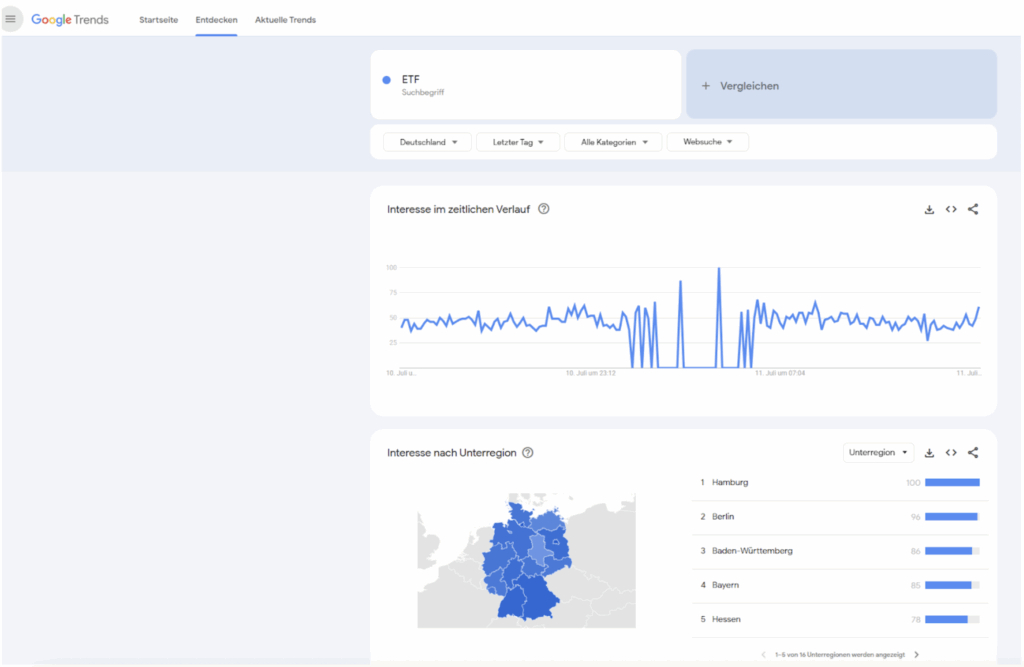Embed the Interesse im zeitlichen Verlauf chart

point(951,209)
